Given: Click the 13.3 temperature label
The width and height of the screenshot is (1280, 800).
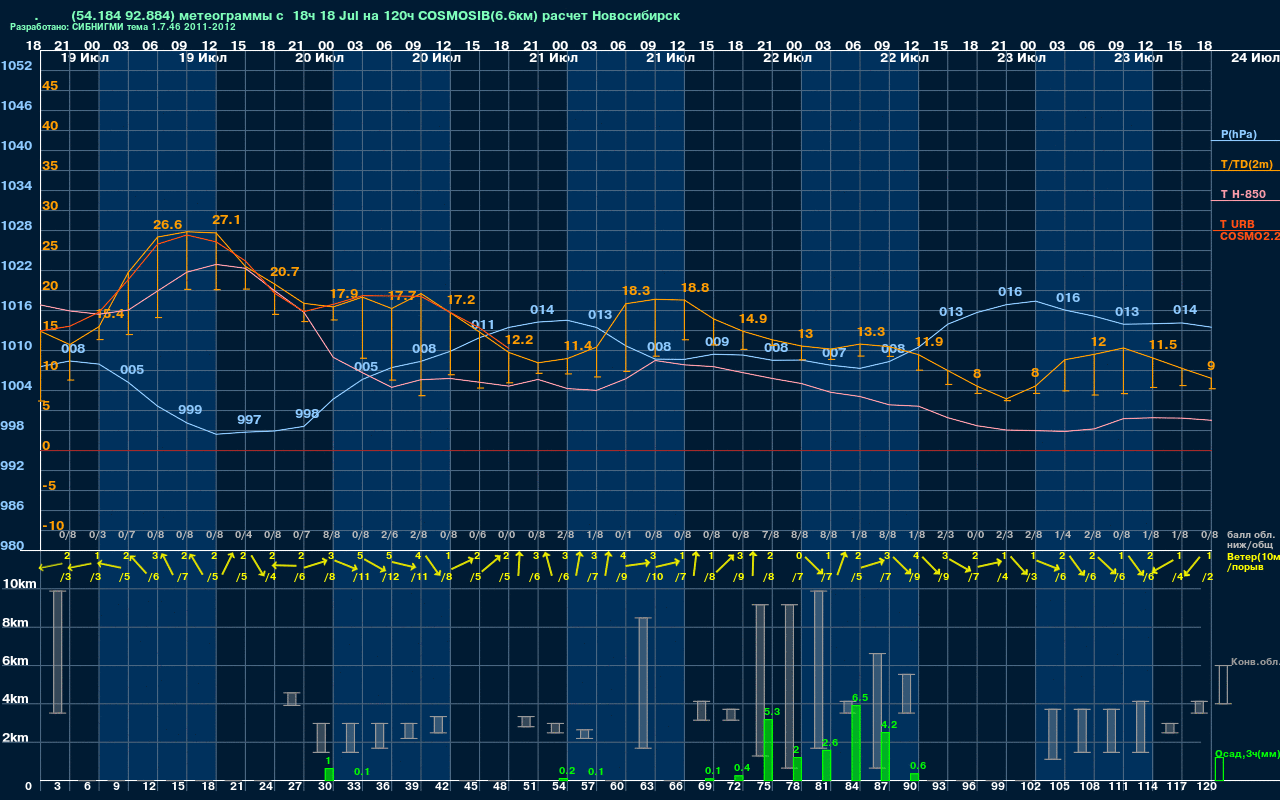Looking at the screenshot, I should tap(871, 332).
